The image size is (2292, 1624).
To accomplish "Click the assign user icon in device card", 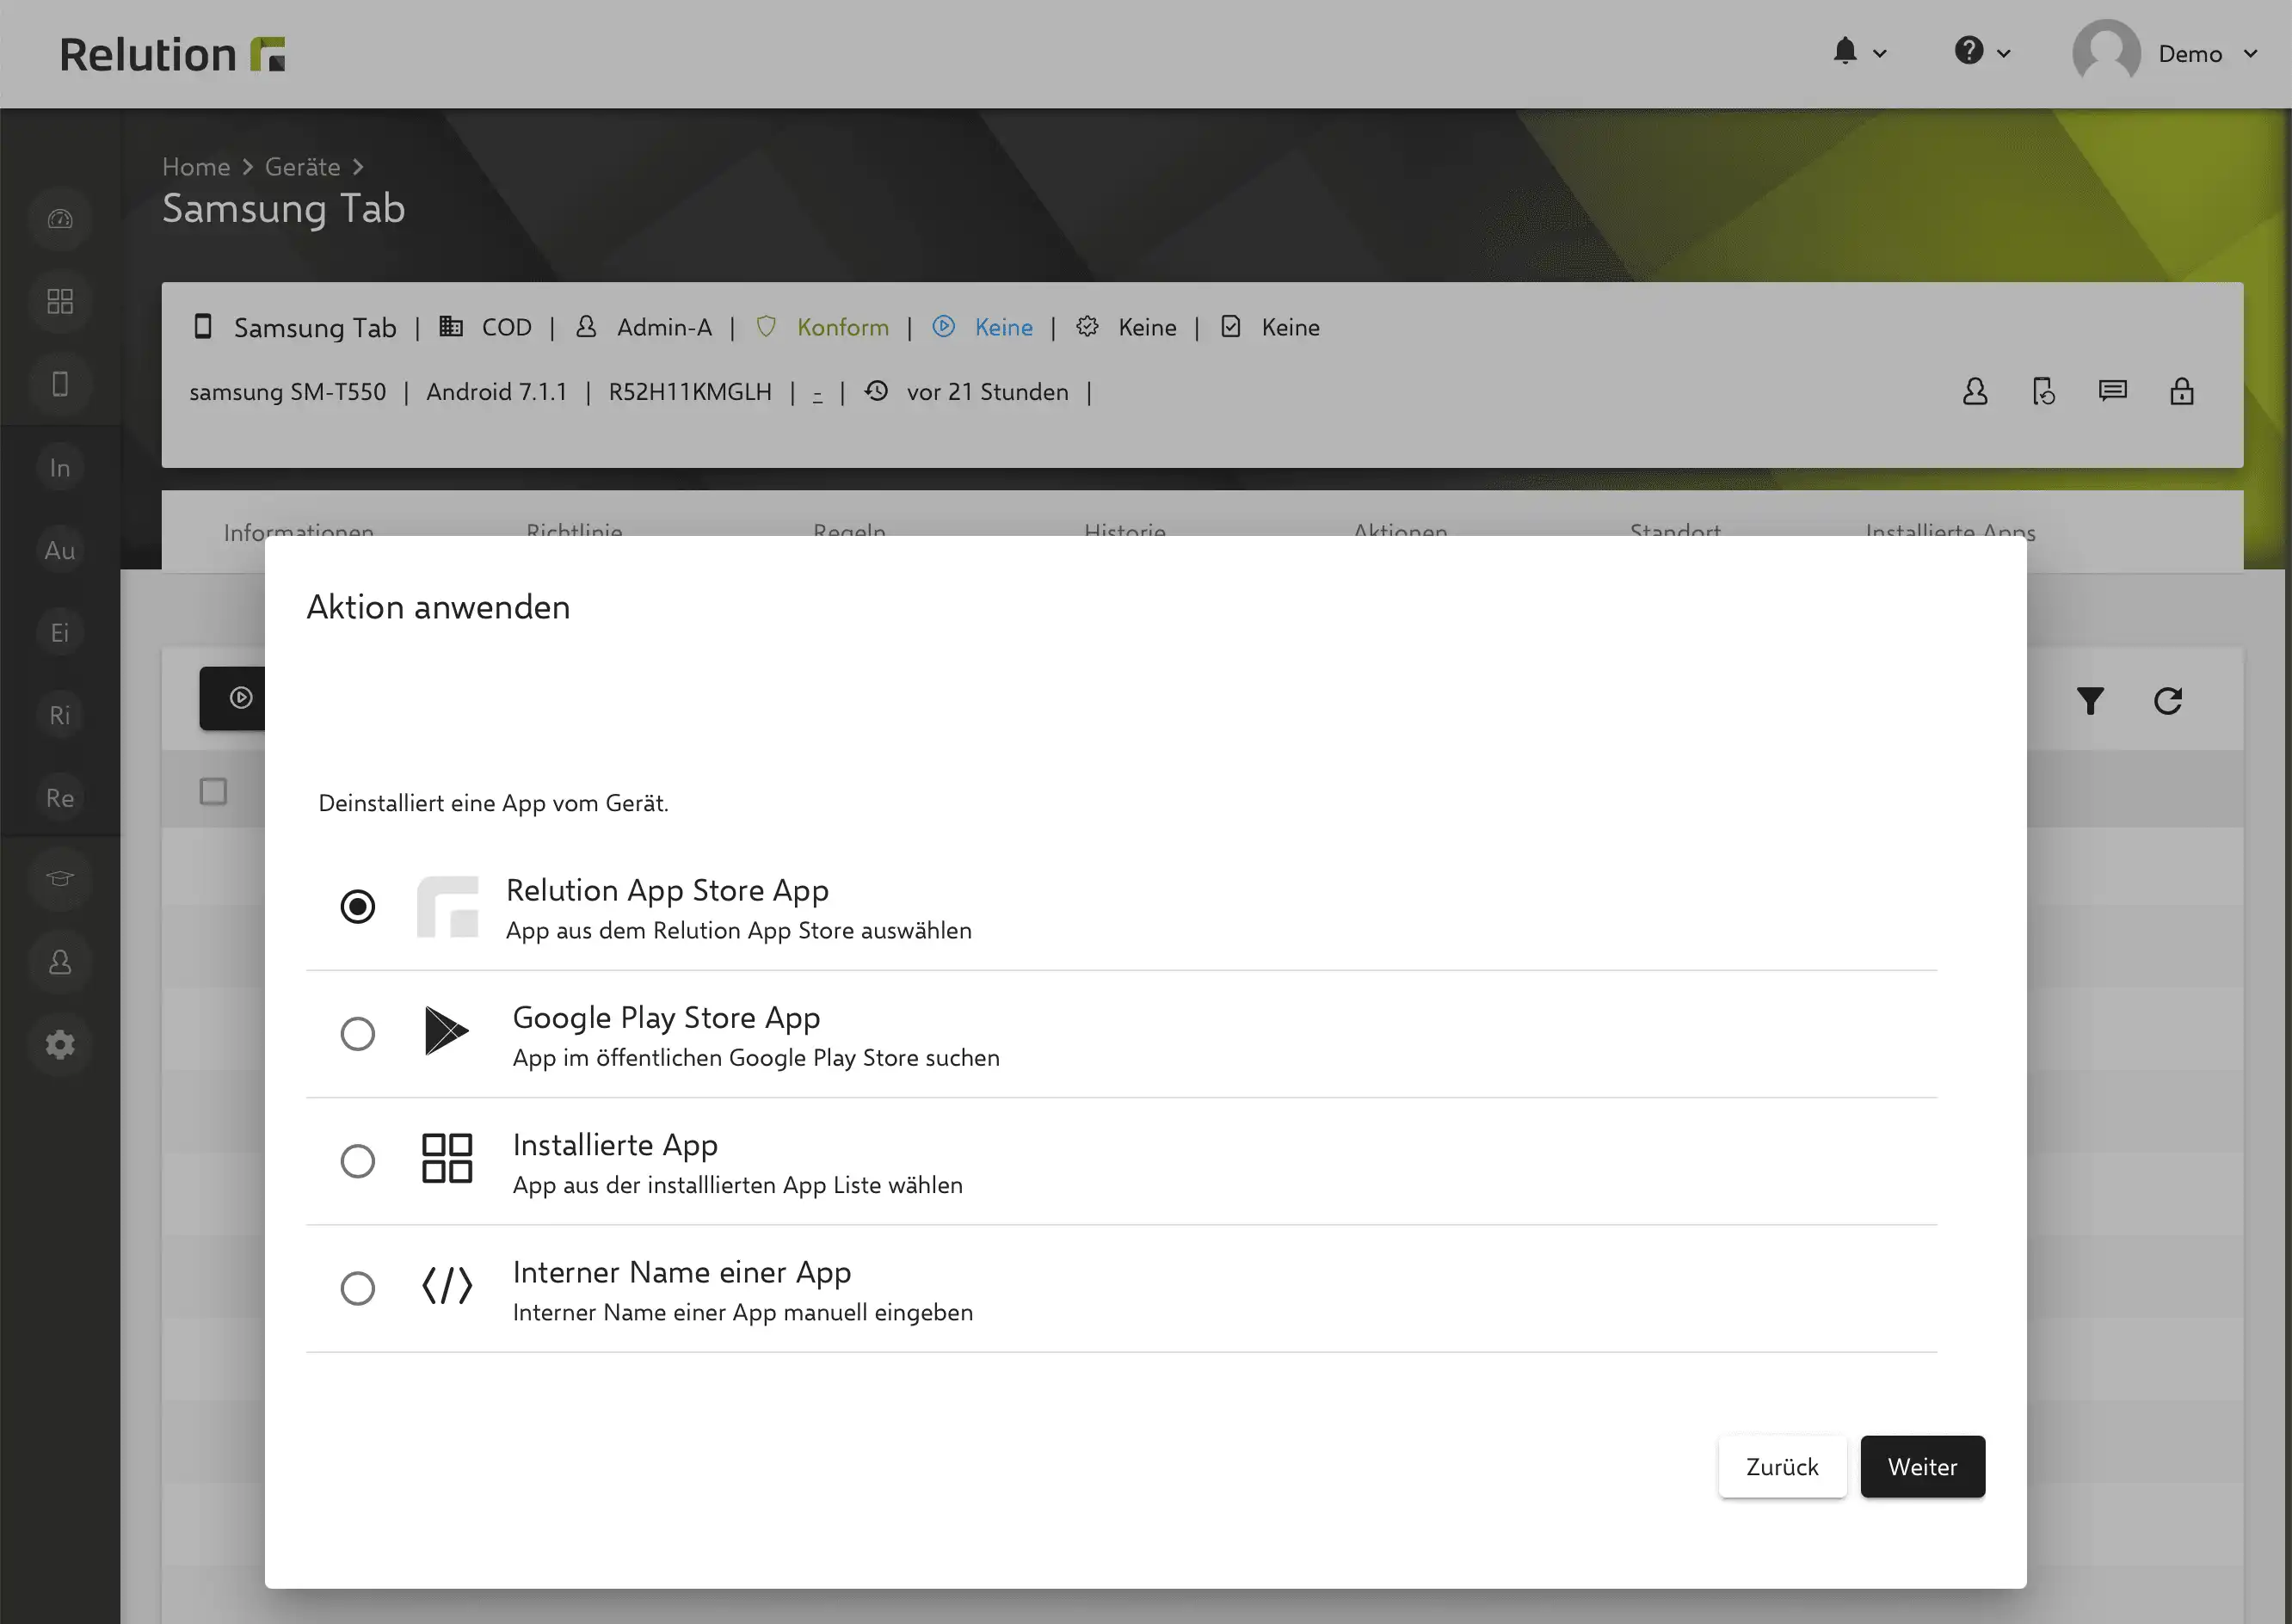I will point(1975,391).
